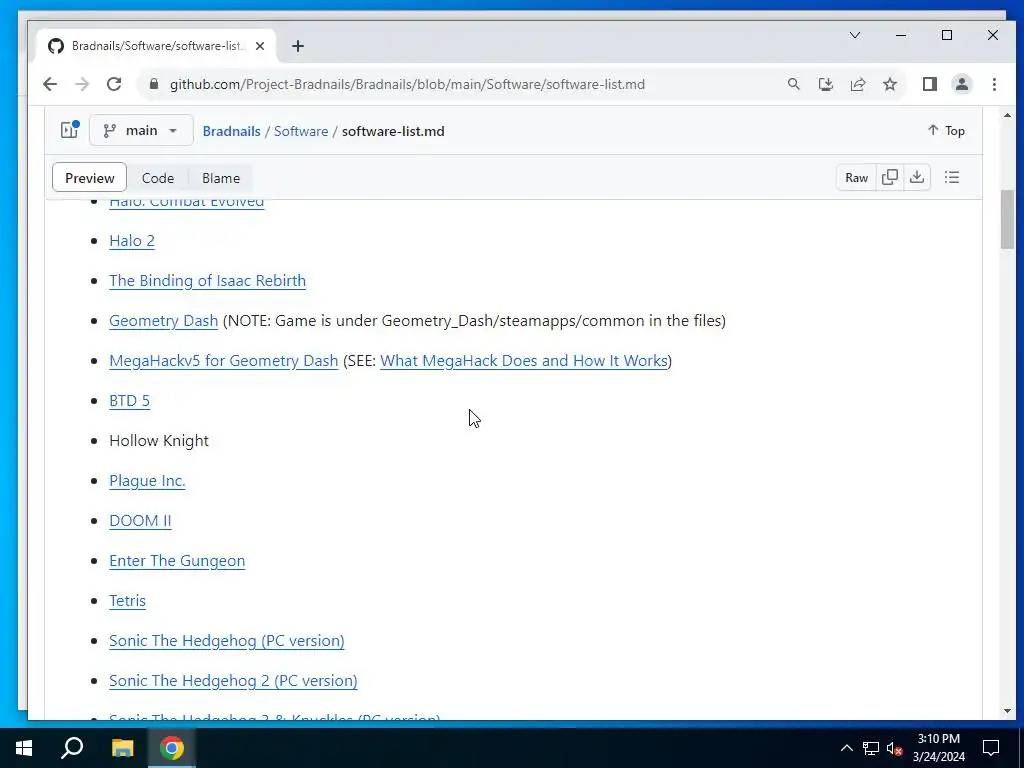The width and height of the screenshot is (1024, 768).
Task: Open the search in page magnifier icon
Action: (x=793, y=84)
